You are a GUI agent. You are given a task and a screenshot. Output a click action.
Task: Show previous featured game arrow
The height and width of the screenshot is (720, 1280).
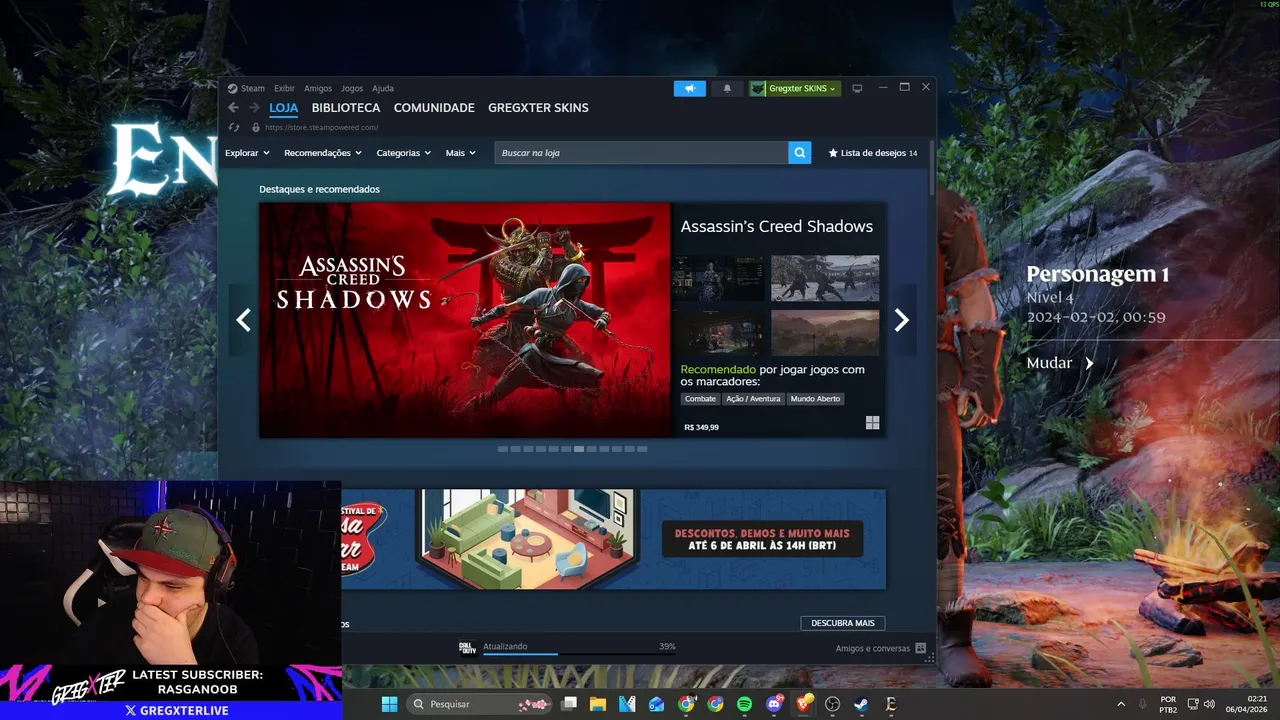243,320
